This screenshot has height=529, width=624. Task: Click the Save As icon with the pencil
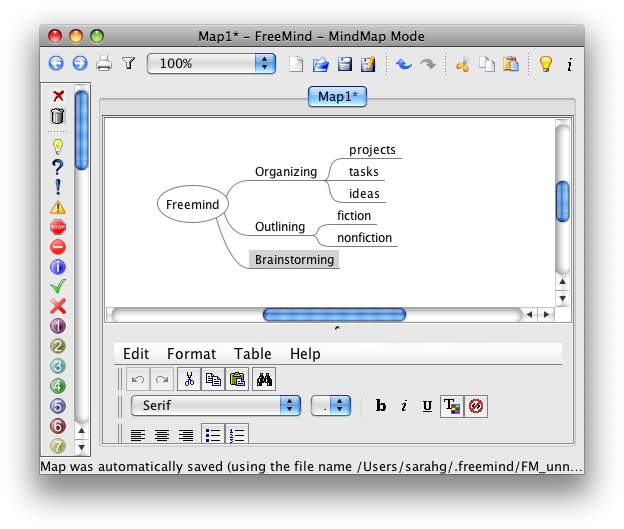coord(368,64)
